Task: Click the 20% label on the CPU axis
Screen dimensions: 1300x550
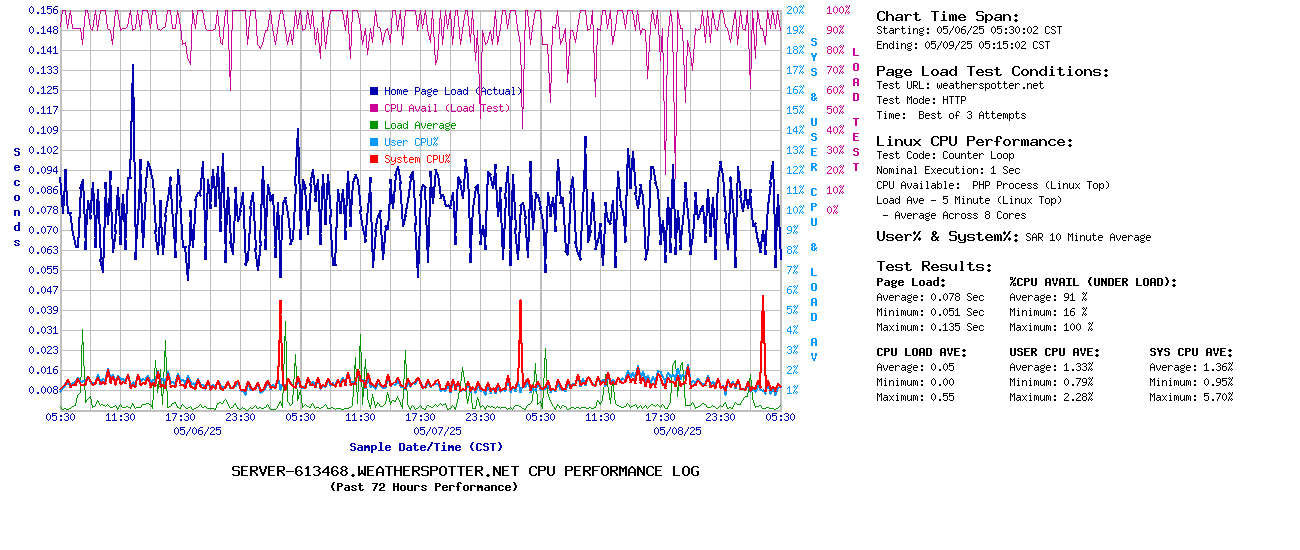Action: (x=795, y=10)
